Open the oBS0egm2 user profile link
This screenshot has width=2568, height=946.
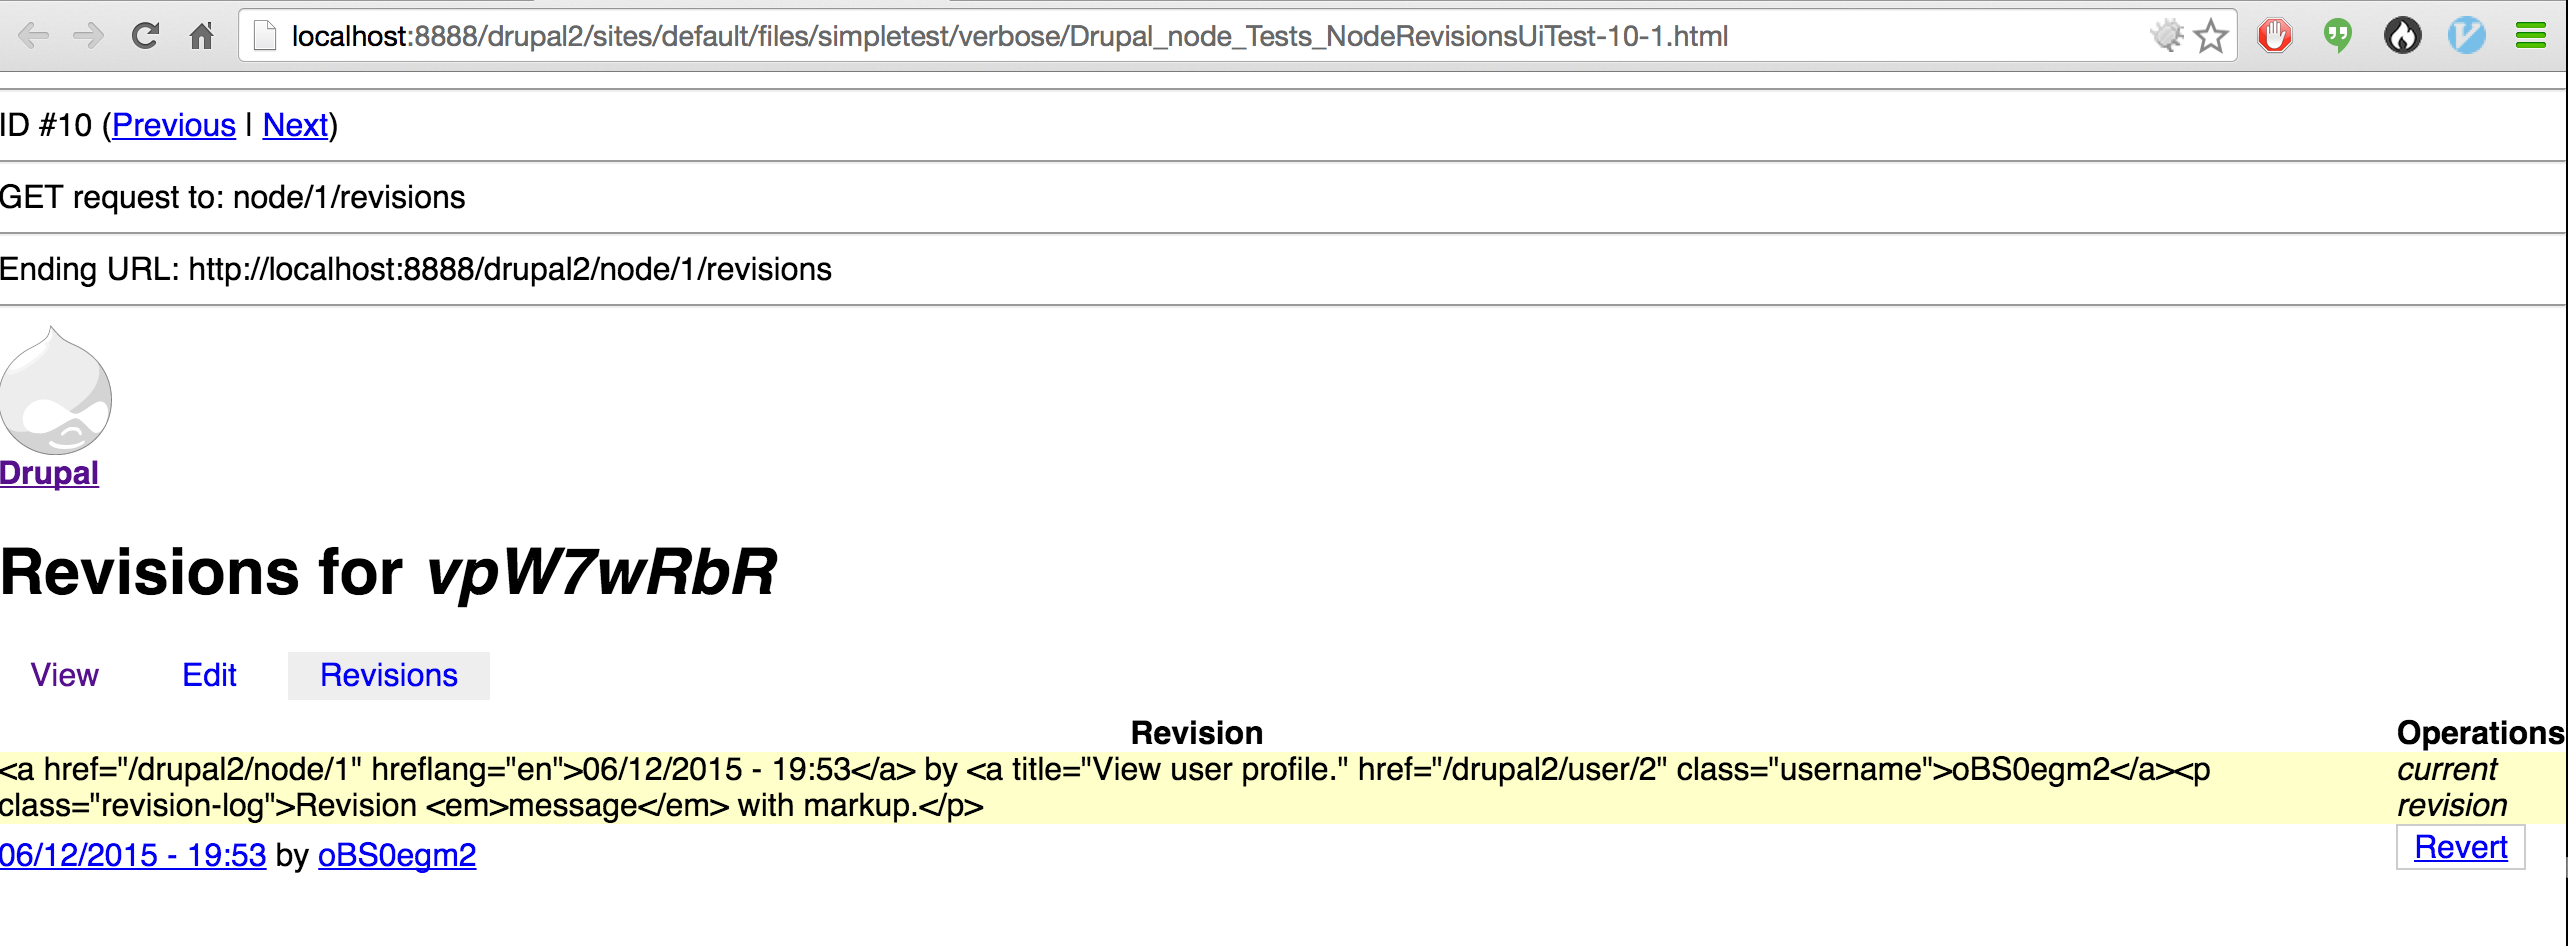click(x=396, y=856)
